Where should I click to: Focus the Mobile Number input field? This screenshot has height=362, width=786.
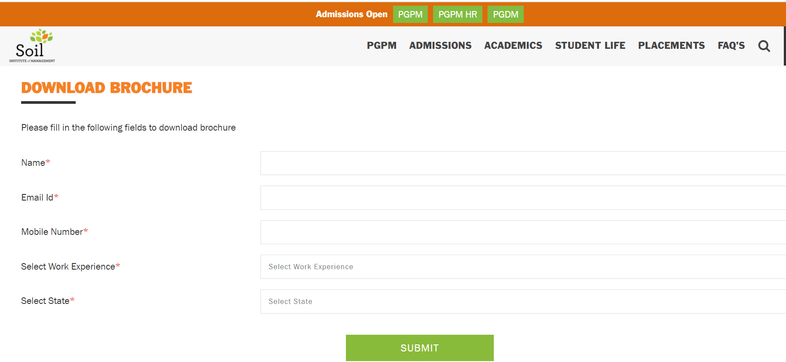tap(523, 232)
